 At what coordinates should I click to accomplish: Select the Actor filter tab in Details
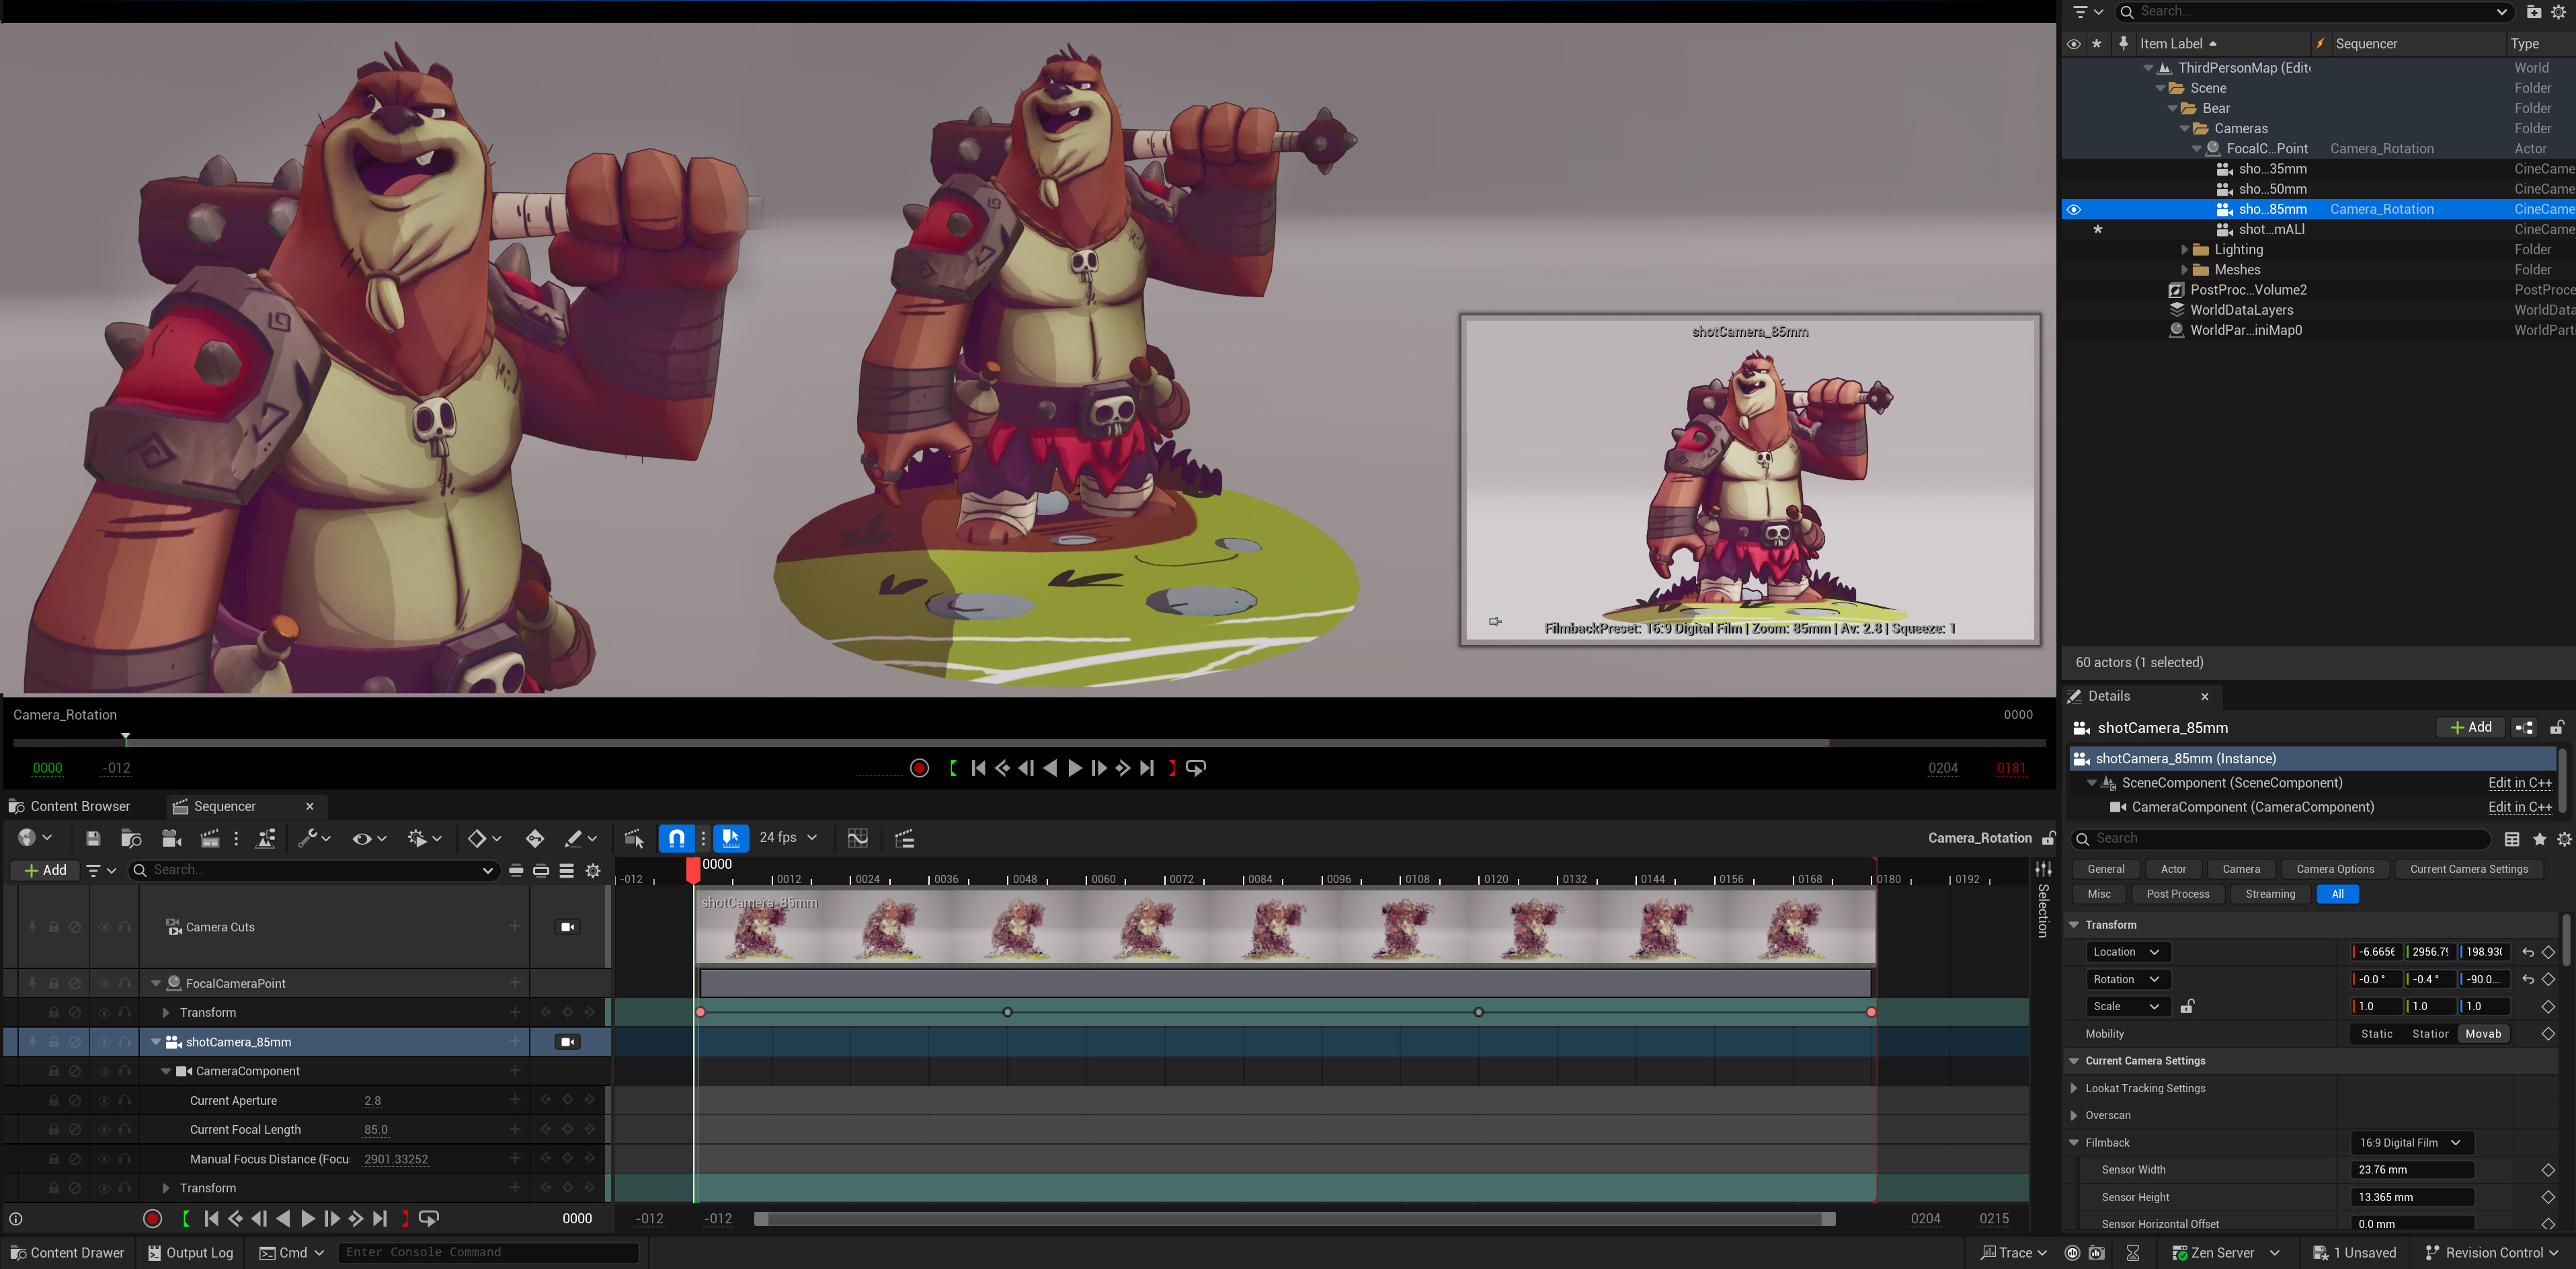(x=2173, y=869)
